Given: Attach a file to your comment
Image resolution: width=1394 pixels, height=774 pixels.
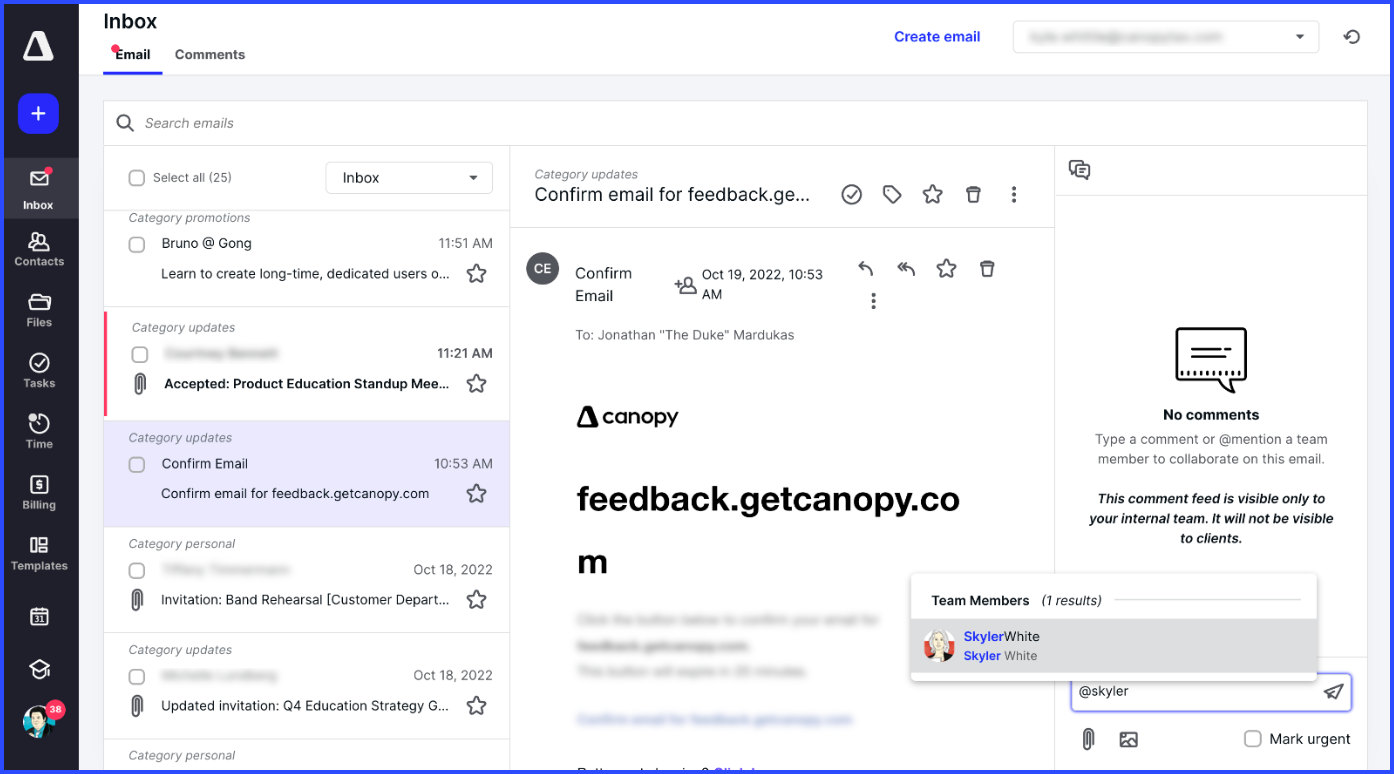Looking at the screenshot, I should click(1088, 739).
